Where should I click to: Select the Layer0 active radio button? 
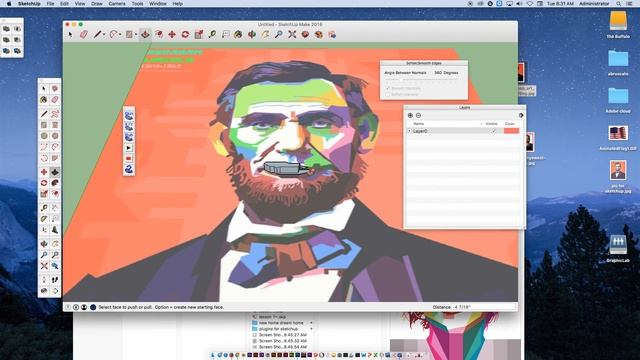[409, 131]
